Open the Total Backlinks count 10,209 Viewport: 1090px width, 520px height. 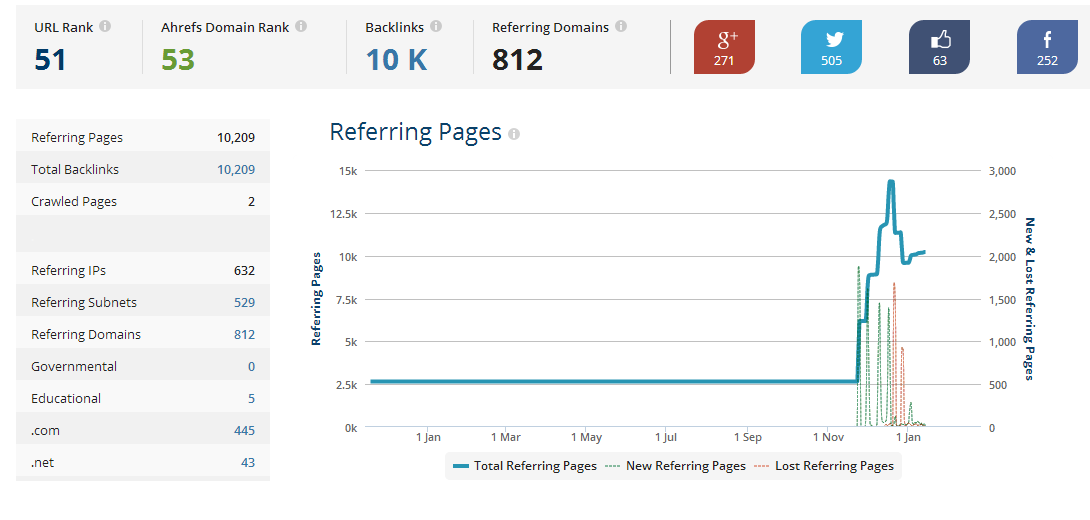pyautogui.click(x=236, y=170)
